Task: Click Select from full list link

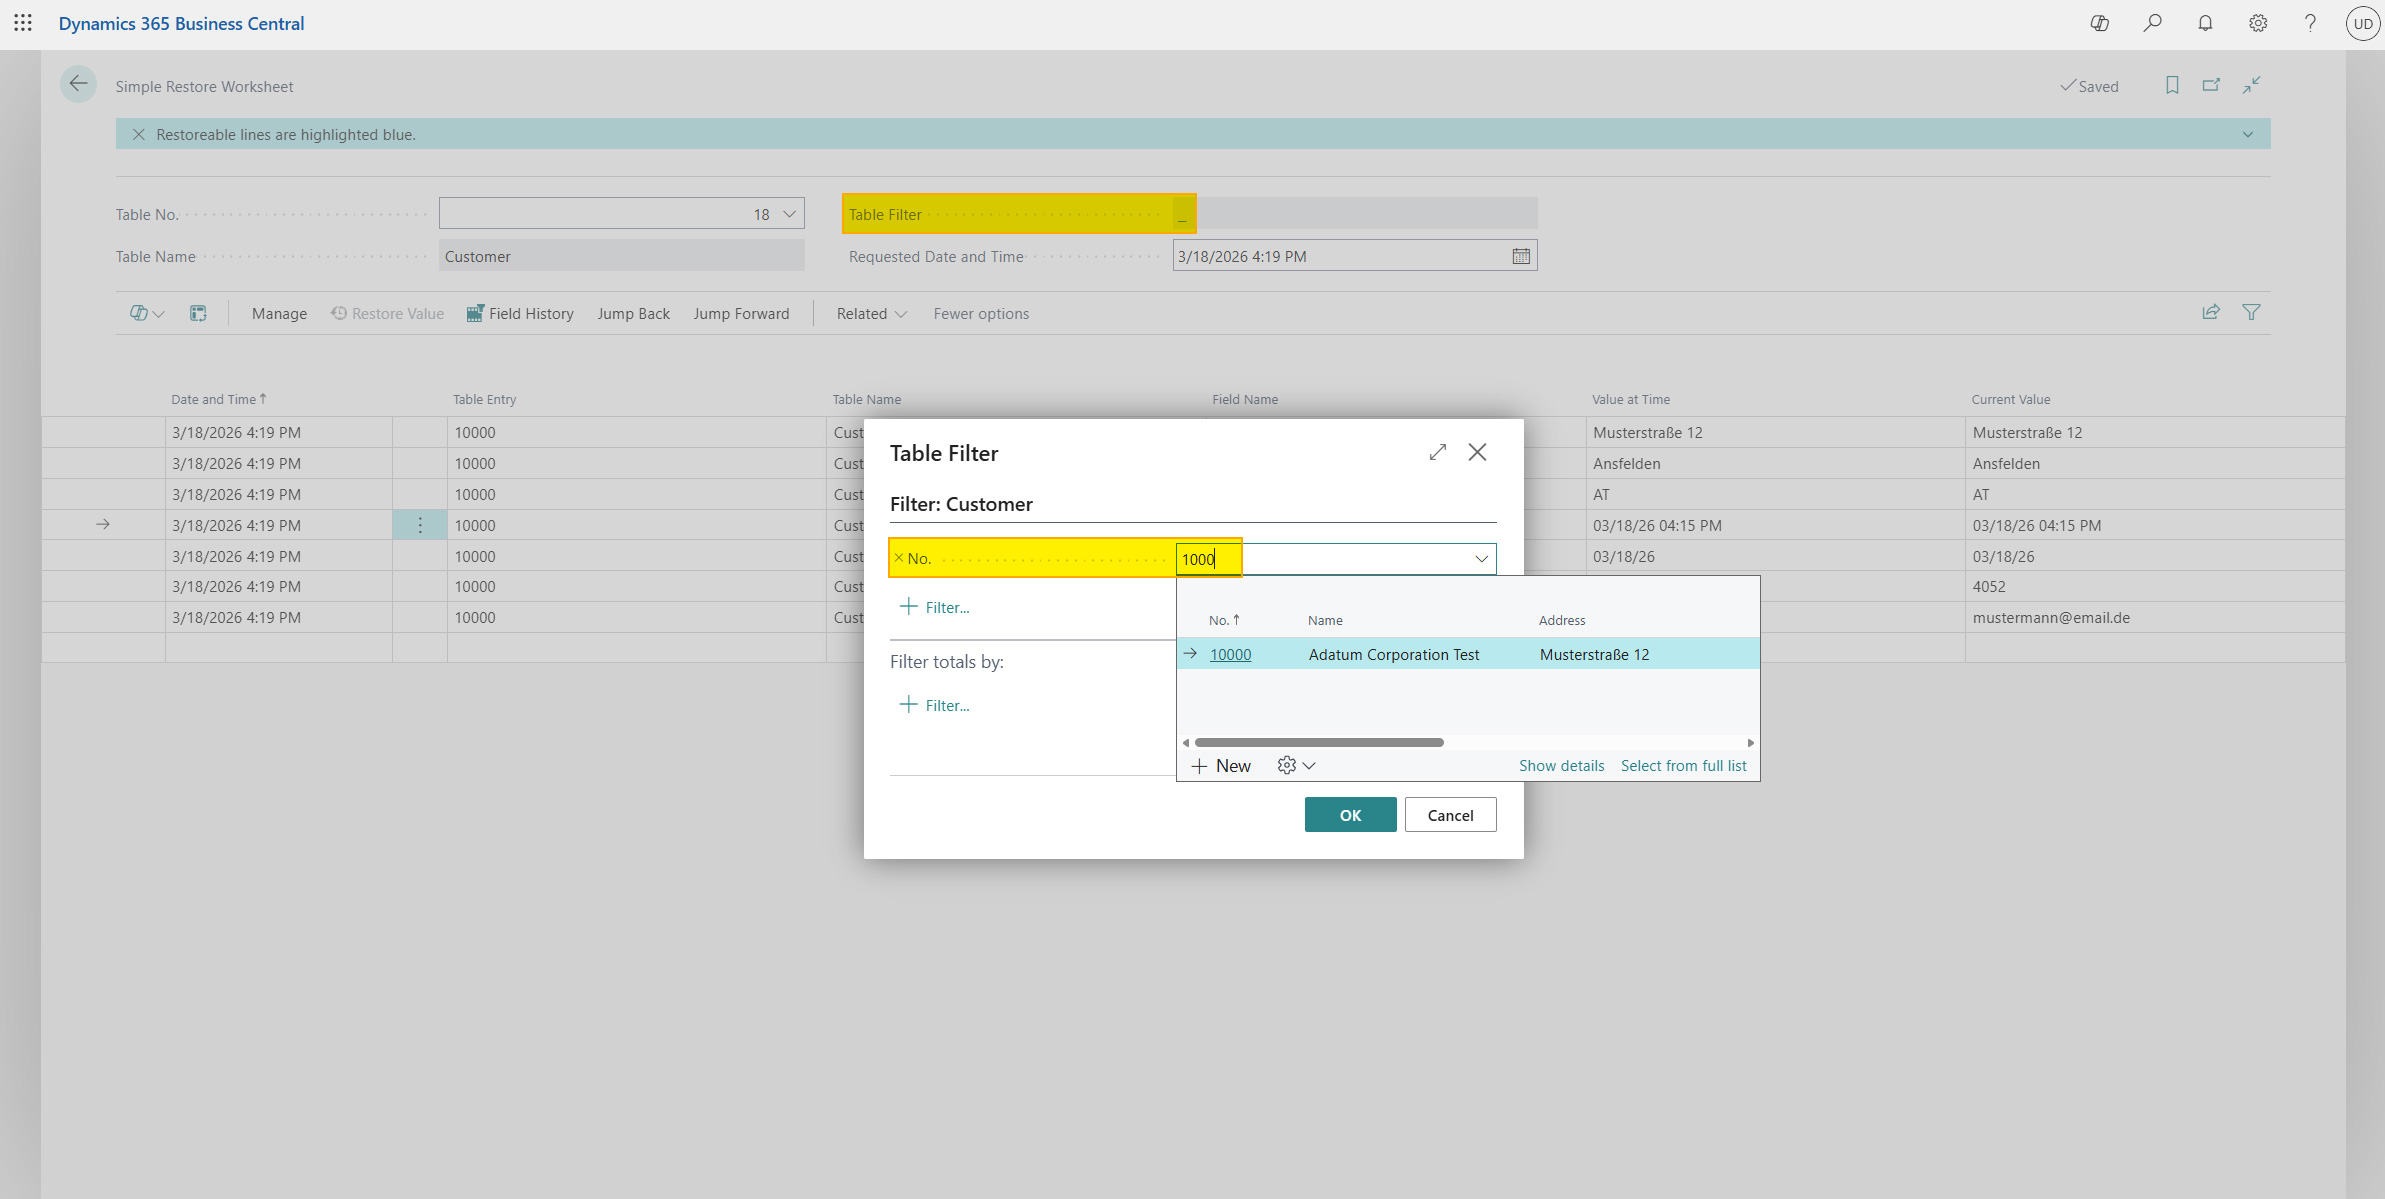Action: 1683,766
